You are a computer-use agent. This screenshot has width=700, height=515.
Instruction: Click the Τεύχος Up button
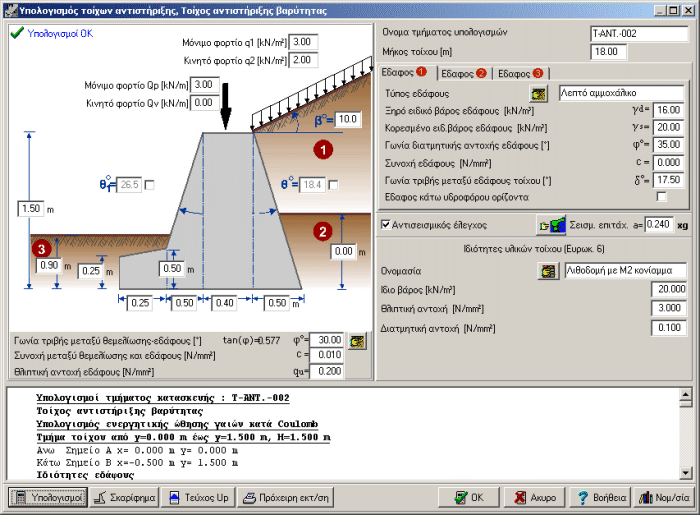point(199,497)
